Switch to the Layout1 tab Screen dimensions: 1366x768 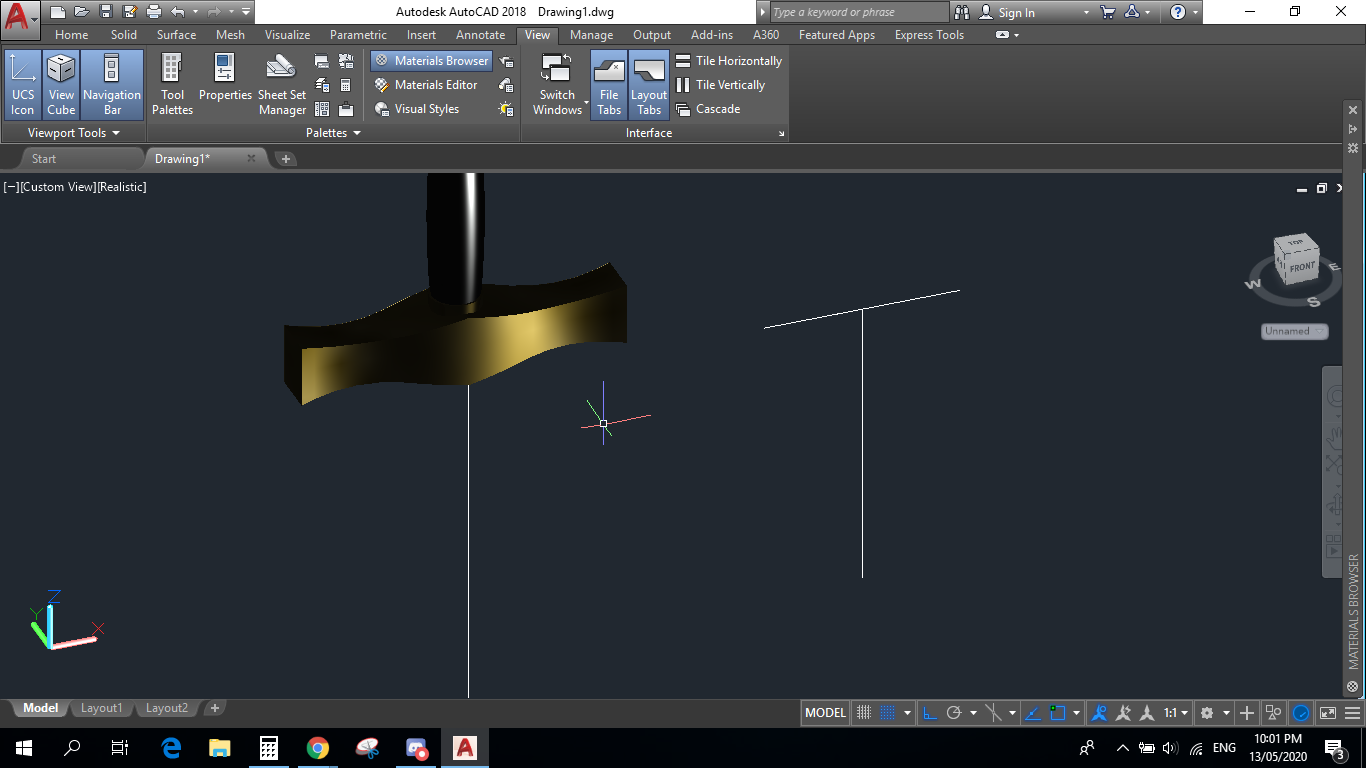pos(101,708)
